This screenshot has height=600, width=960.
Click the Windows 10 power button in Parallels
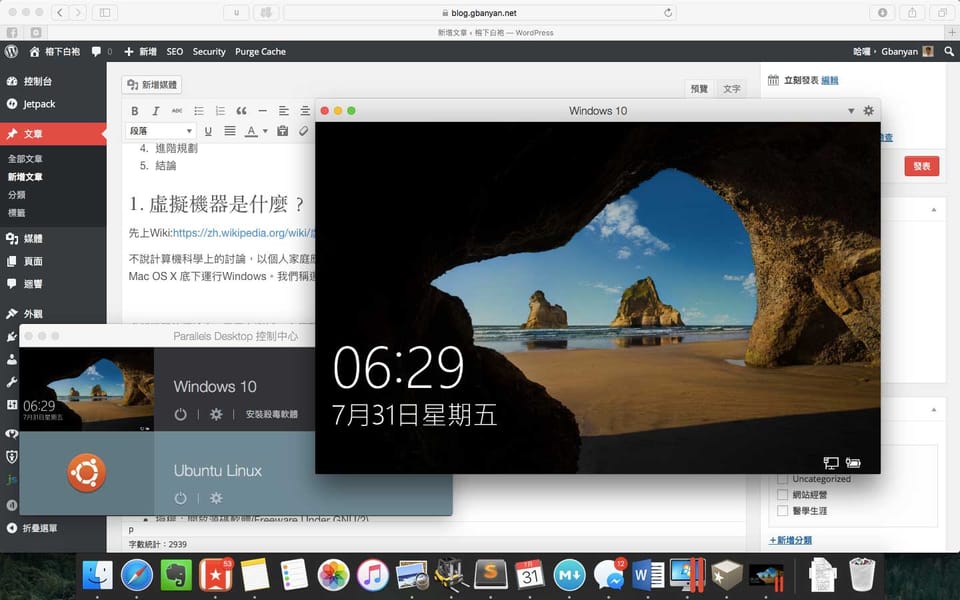click(180, 414)
